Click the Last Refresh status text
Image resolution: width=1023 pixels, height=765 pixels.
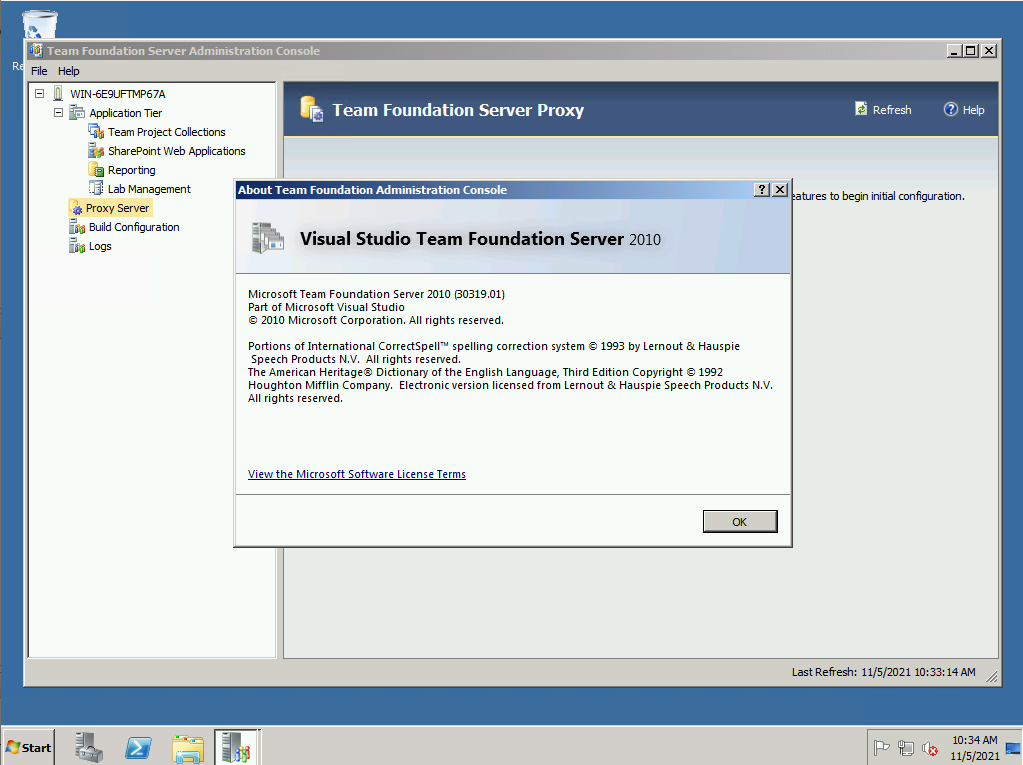click(x=883, y=672)
